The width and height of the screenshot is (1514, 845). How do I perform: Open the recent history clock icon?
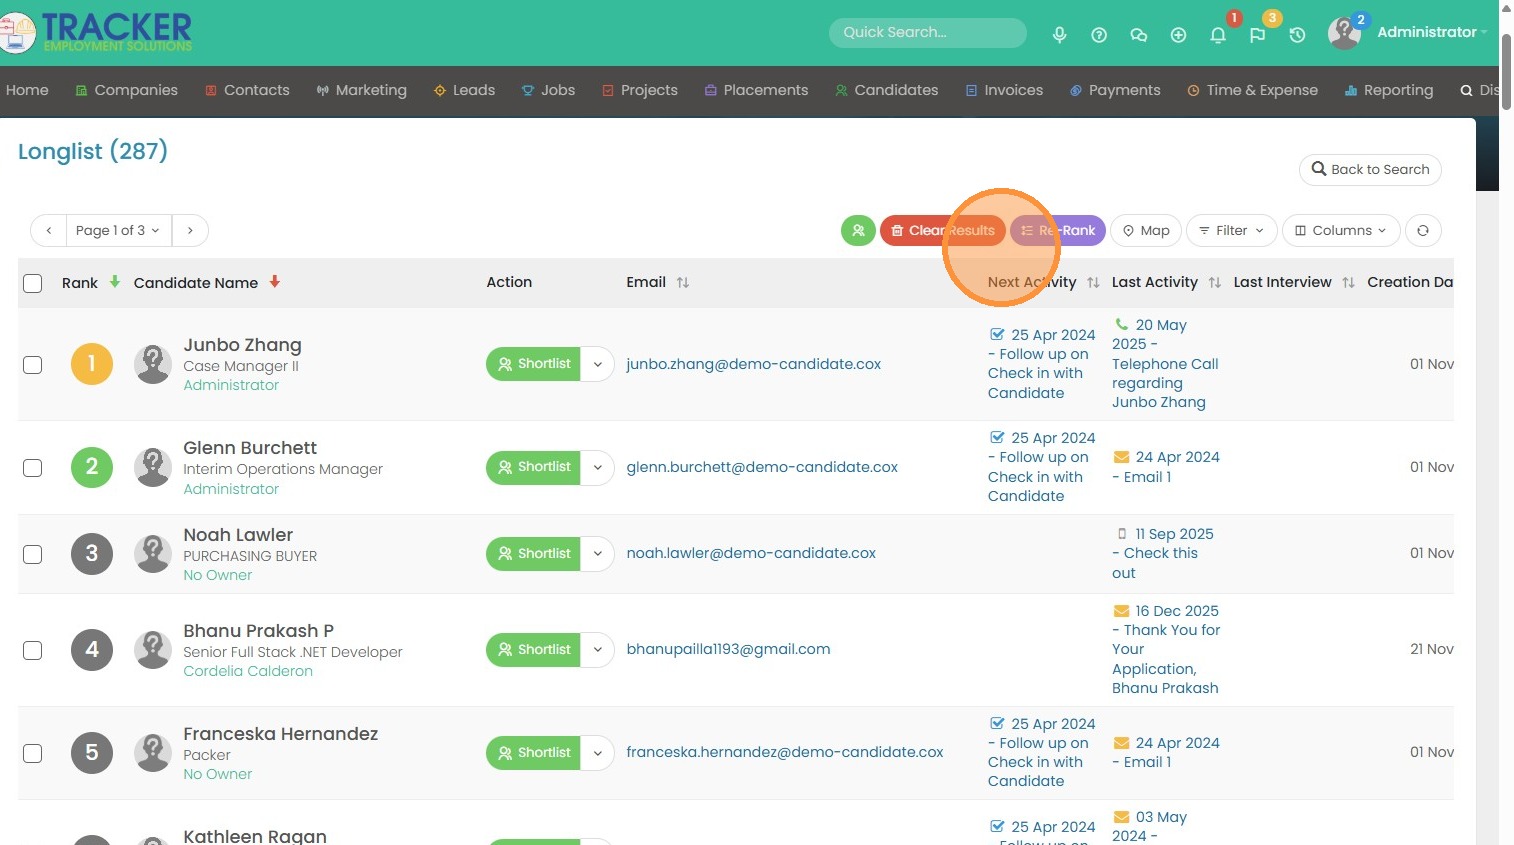[x=1297, y=35]
